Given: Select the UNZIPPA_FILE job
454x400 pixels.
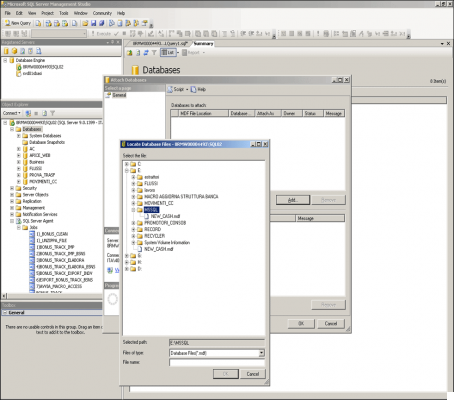Looking at the screenshot, I should click(x=51, y=241).
